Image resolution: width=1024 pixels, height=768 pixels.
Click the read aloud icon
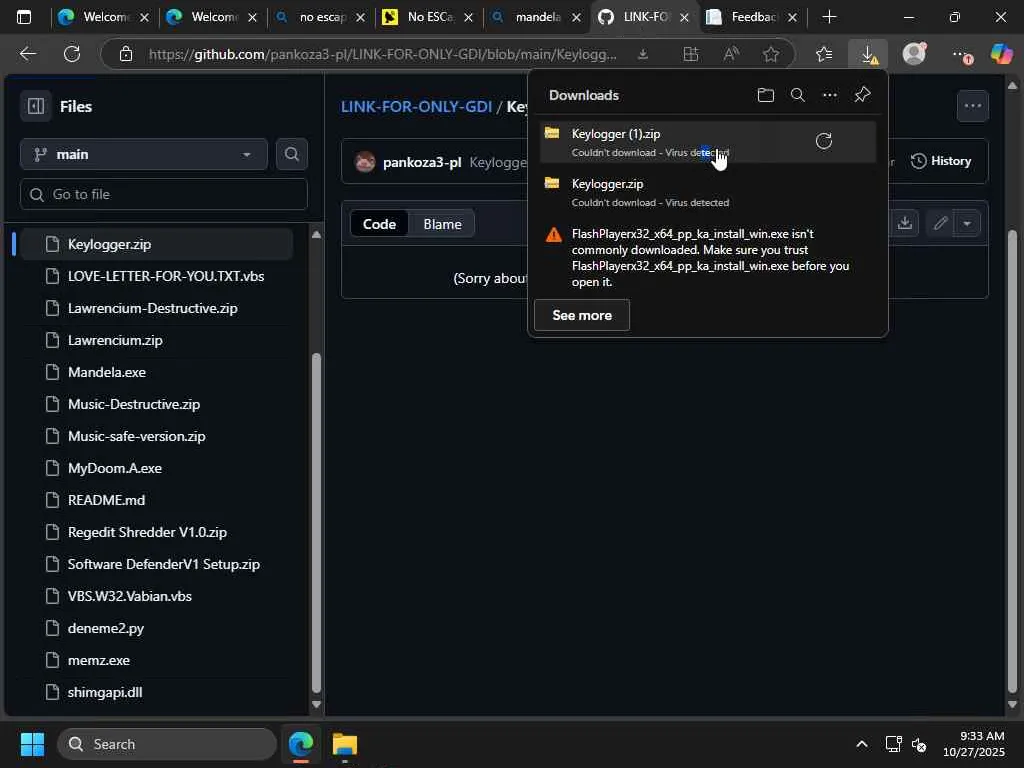pyautogui.click(x=731, y=54)
